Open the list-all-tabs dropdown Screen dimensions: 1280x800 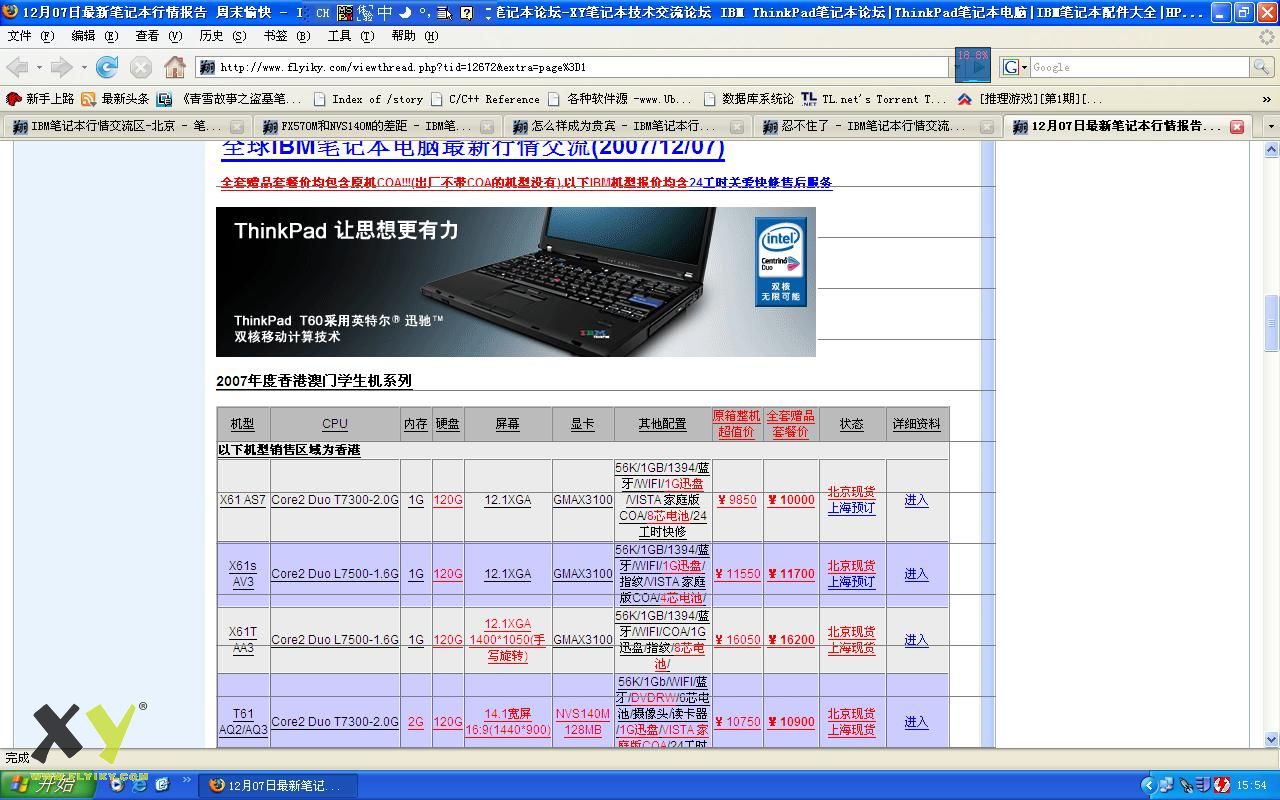pyautogui.click(x=1271, y=127)
